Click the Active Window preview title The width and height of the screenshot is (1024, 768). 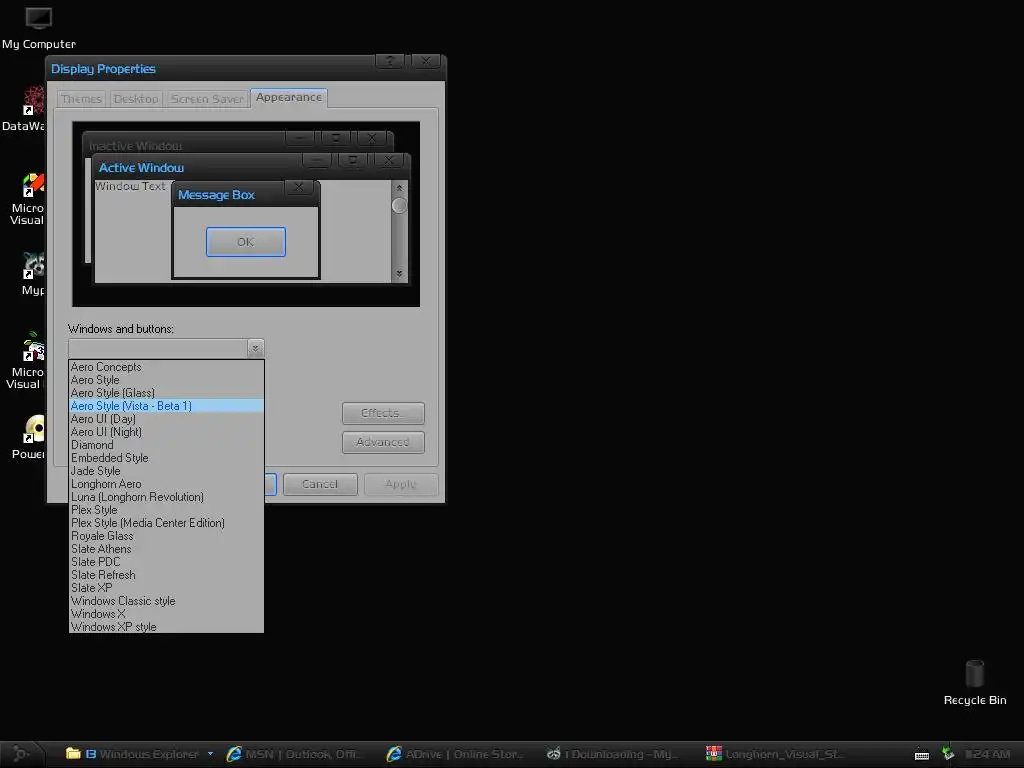pos(141,168)
